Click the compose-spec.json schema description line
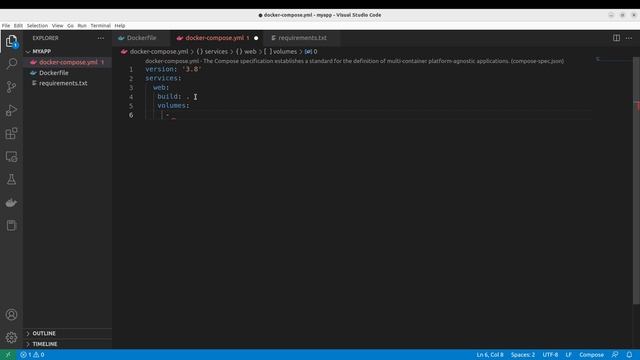 pyautogui.click(x=354, y=61)
